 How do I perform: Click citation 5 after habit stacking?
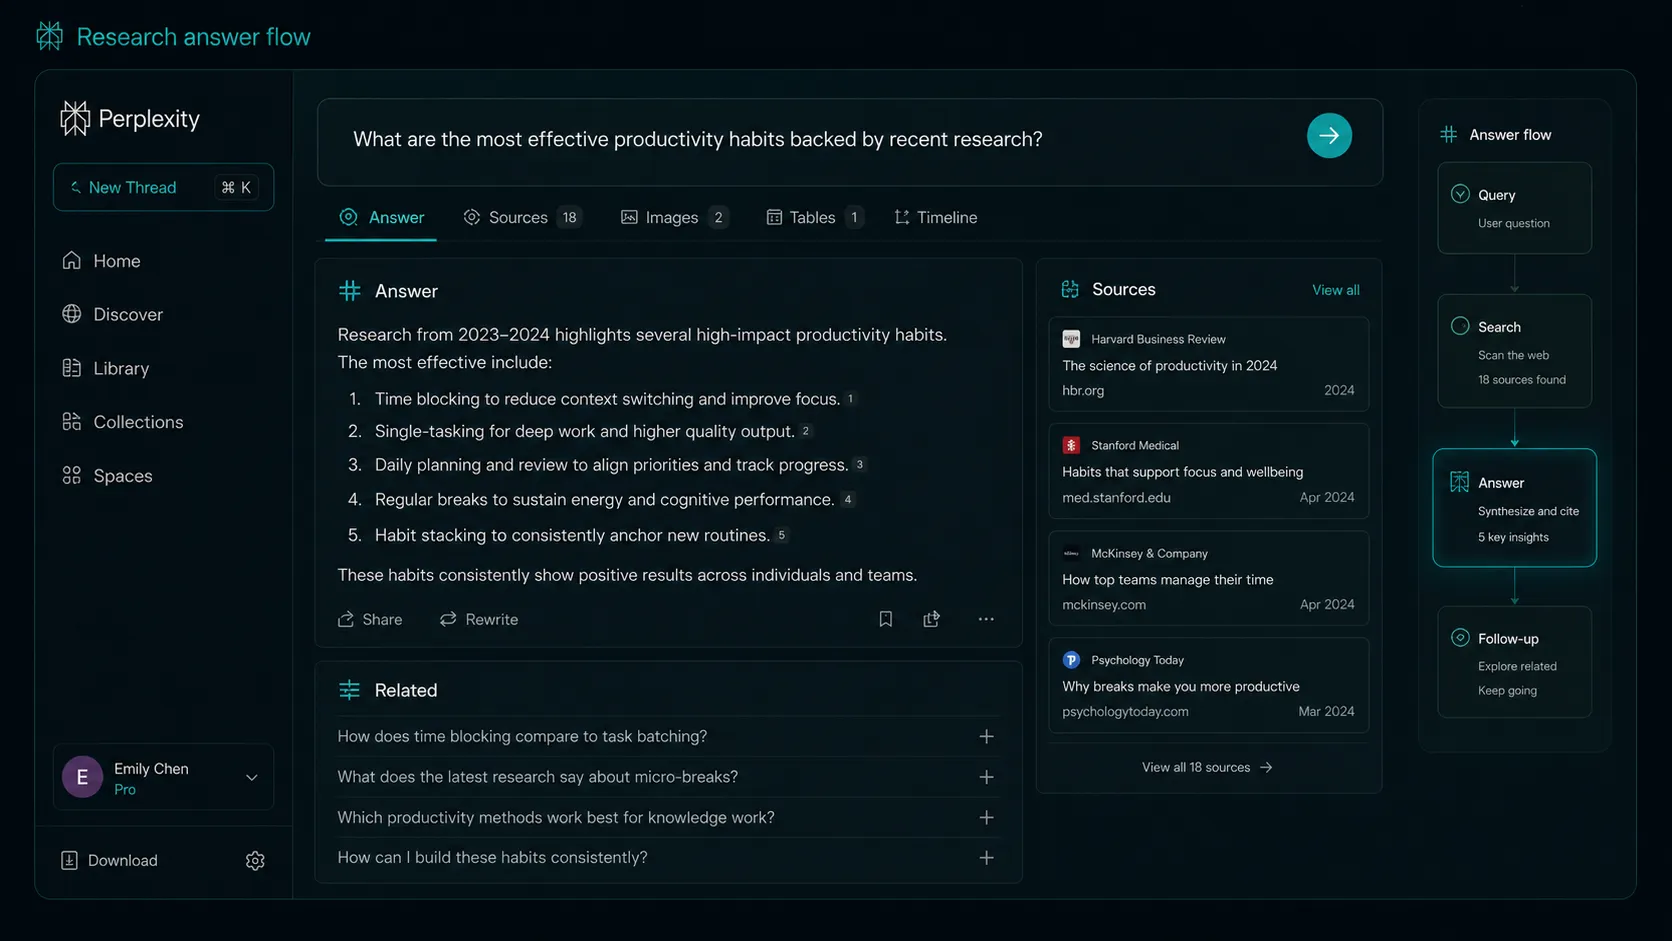tap(781, 535)
